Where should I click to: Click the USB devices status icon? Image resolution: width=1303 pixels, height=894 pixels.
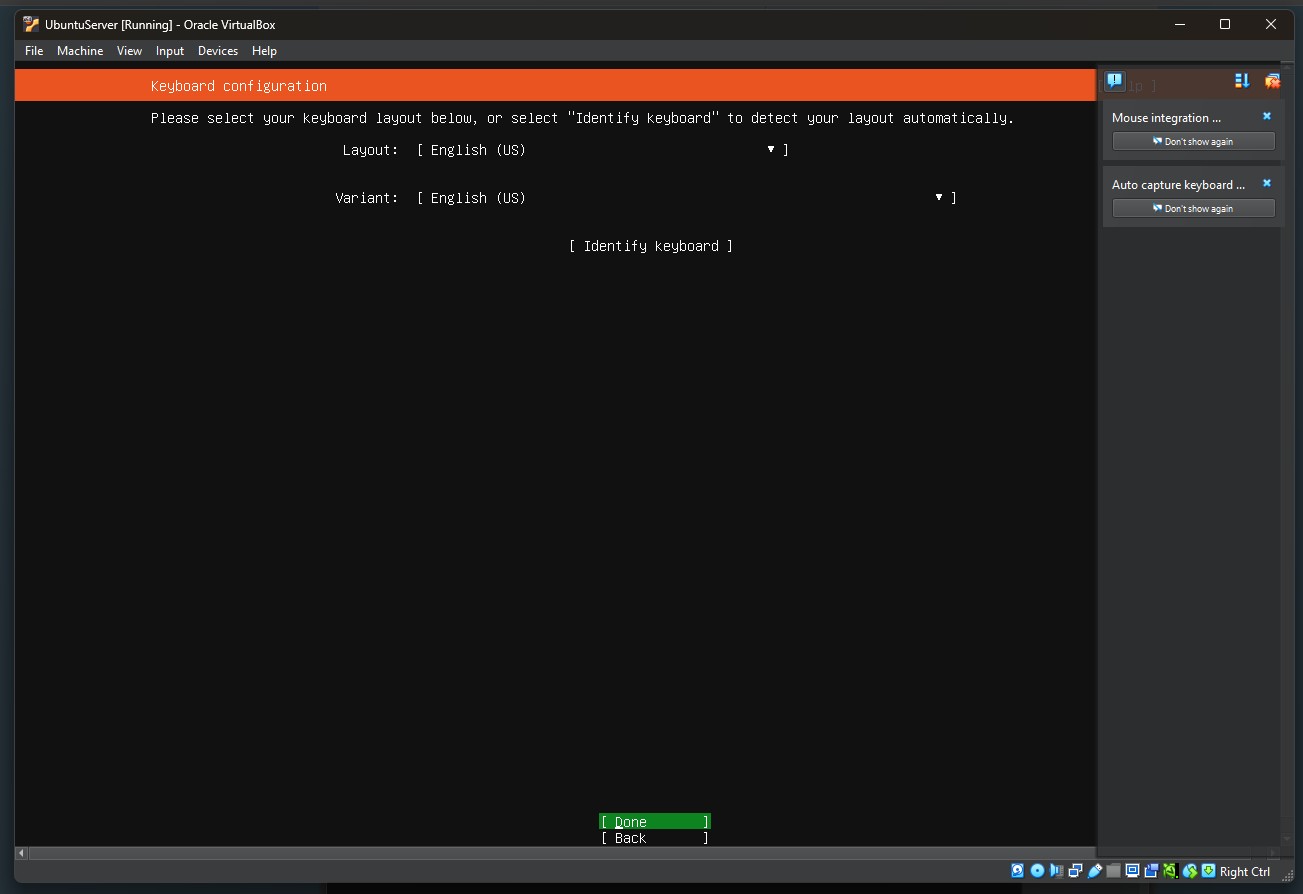[x=1094, y=871]
